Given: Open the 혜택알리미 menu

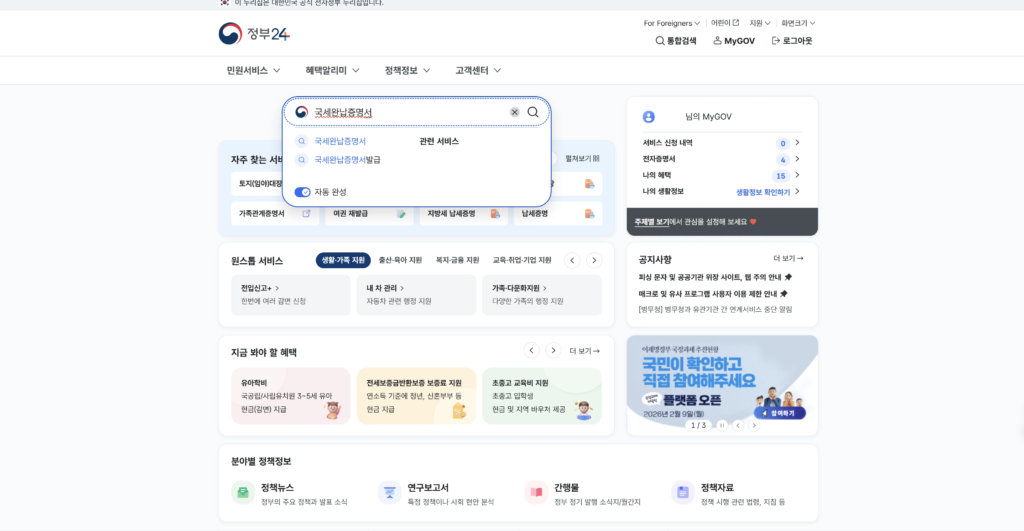Looking at the screenshot, I should point(332,71).
